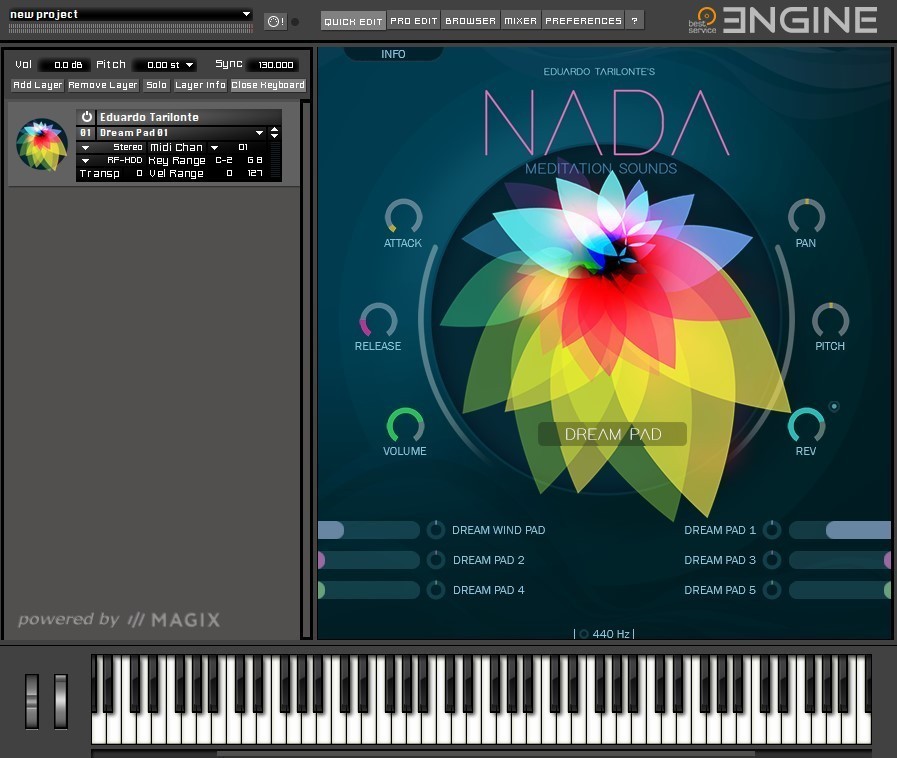Click the panic button with exclamation mark
Viewport: 897px width, 758px height.
(x=275, y=21)
